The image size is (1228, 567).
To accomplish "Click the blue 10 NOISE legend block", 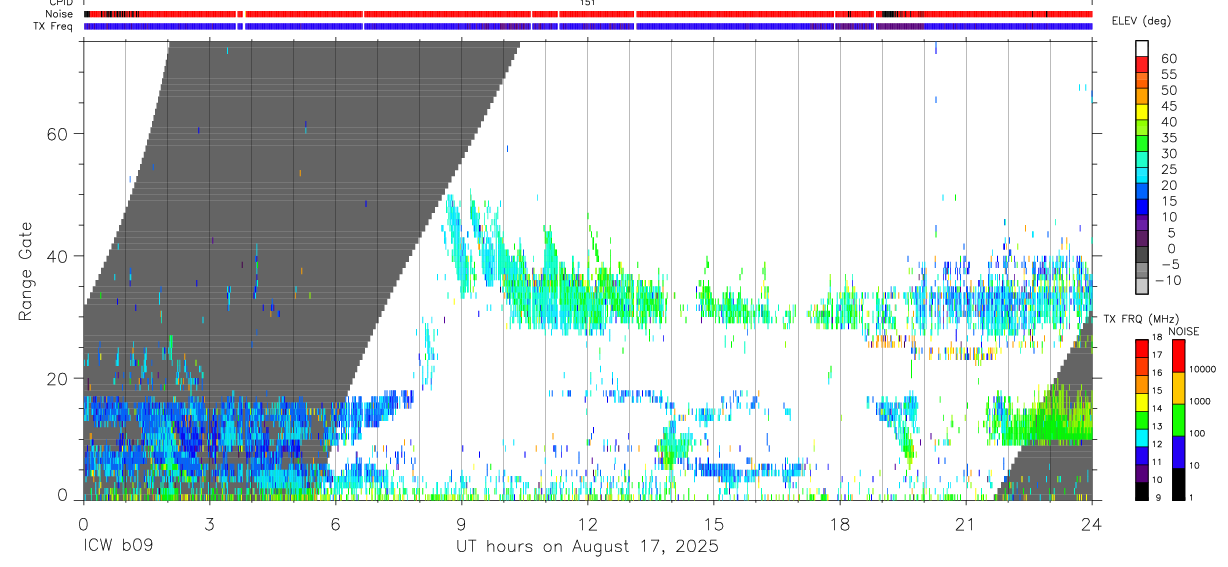I will (x=1178, y=452).
